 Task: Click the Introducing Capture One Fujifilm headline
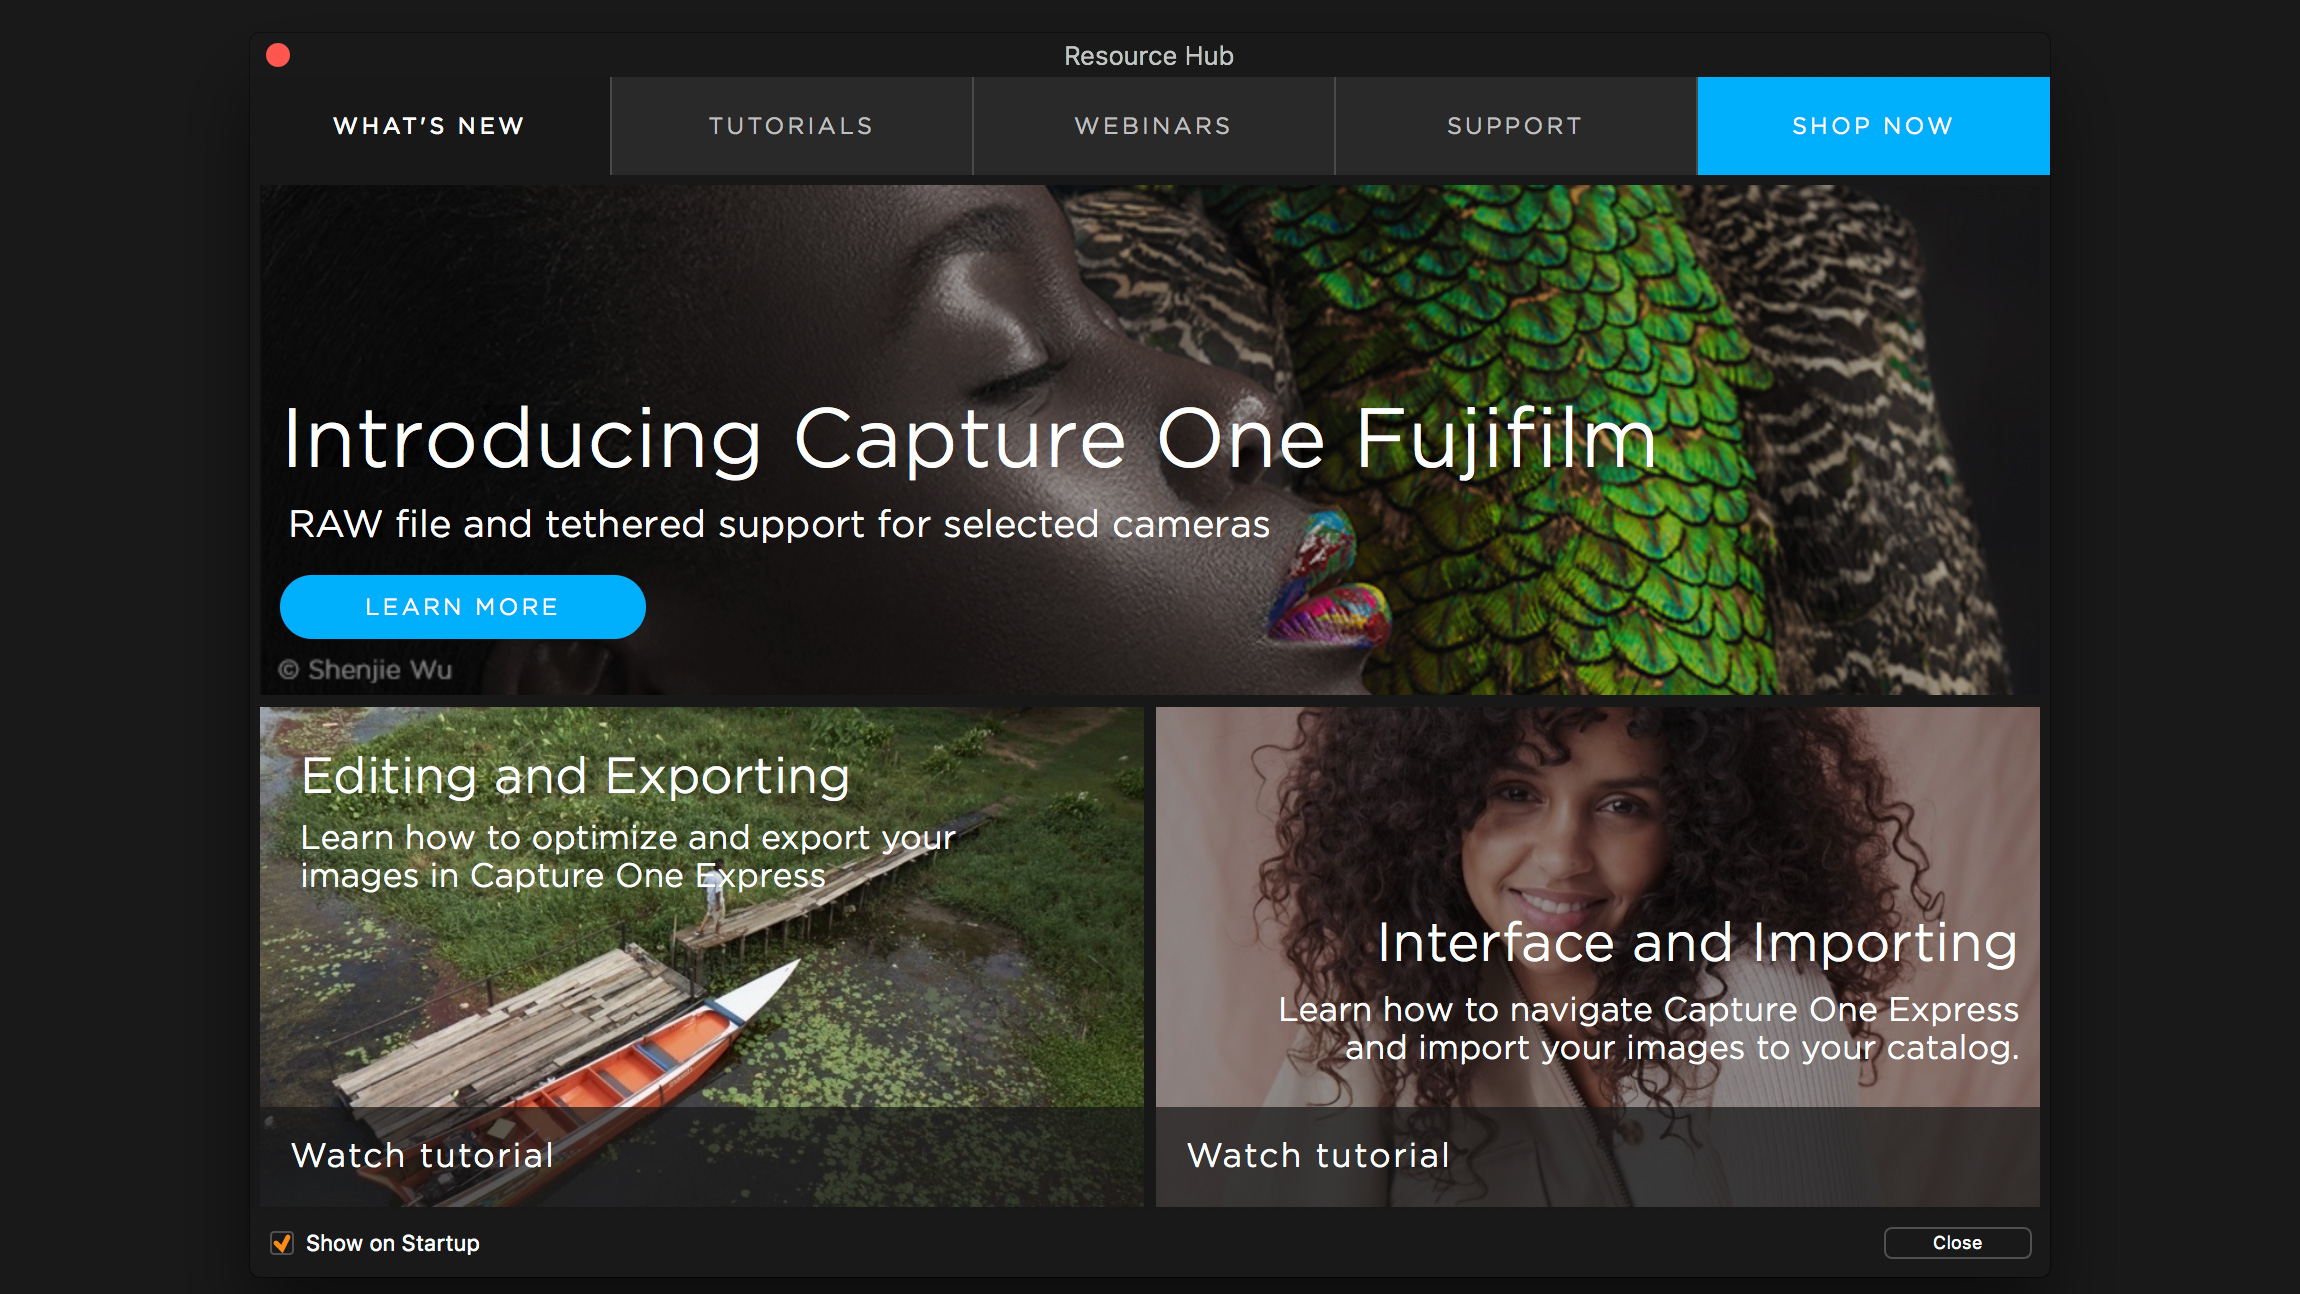coord(970,439)
